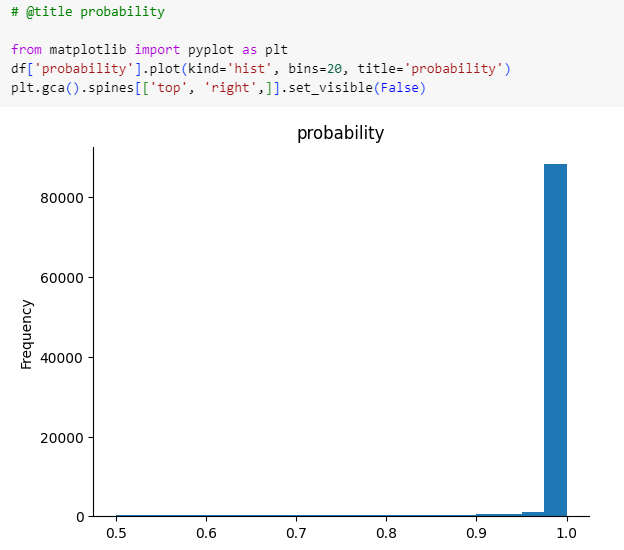Click the bins=20 parameter in the code
The height and width of the screenshot is (550, 624).
(328, 68)
